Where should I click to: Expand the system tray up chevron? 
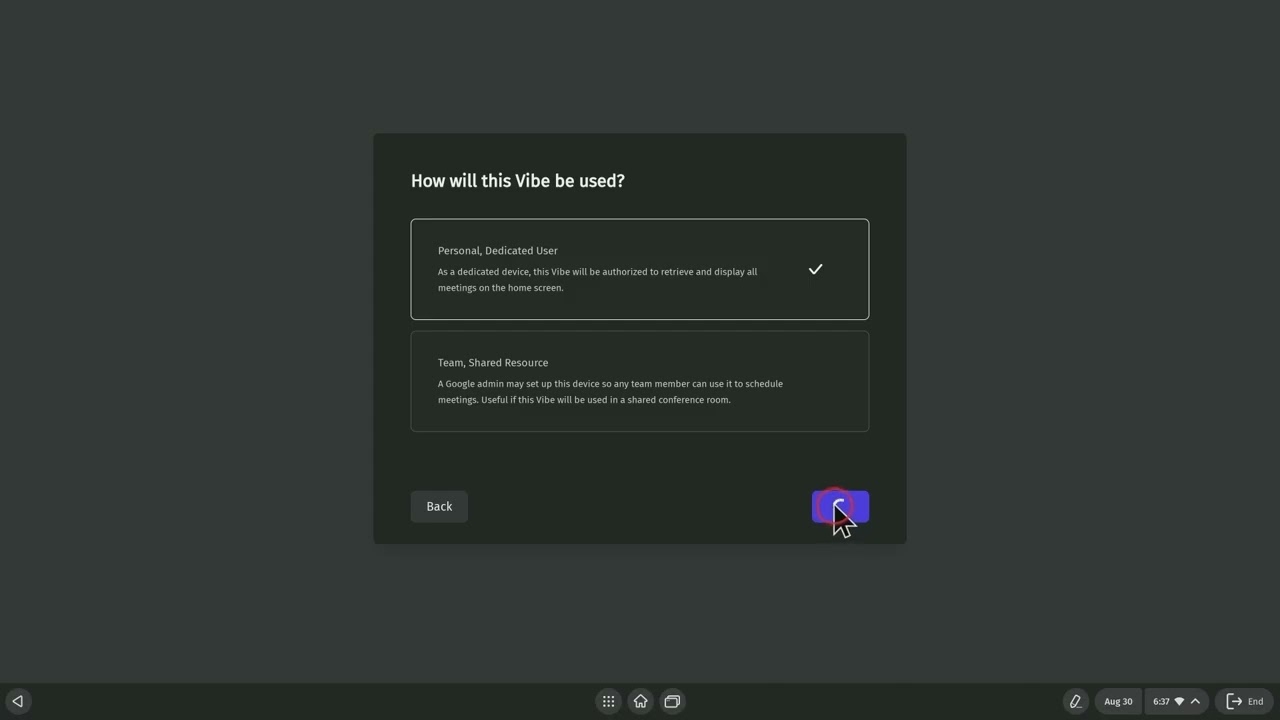pyautogui.click(x=1195, y=701)
